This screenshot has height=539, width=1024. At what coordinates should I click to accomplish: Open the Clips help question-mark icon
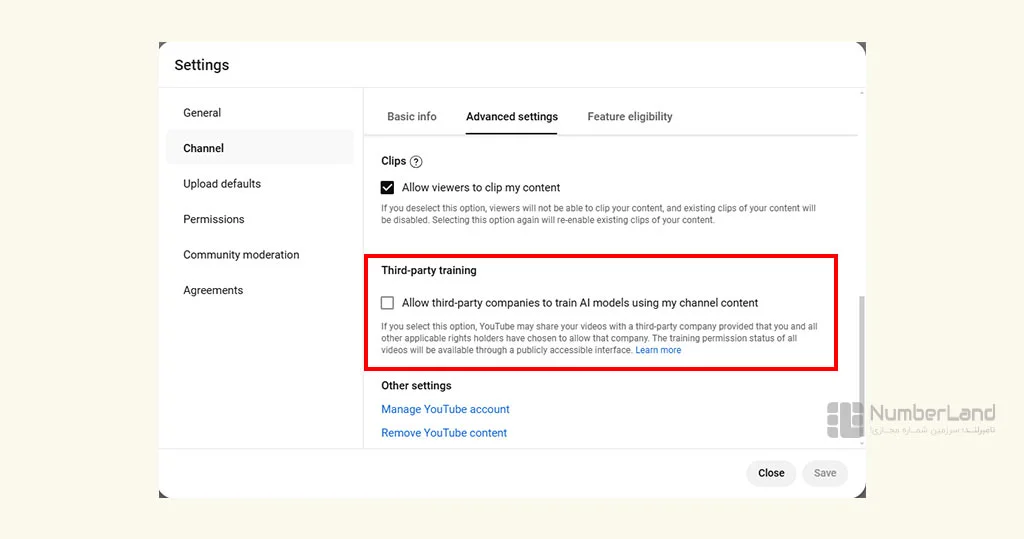[416, 161]
